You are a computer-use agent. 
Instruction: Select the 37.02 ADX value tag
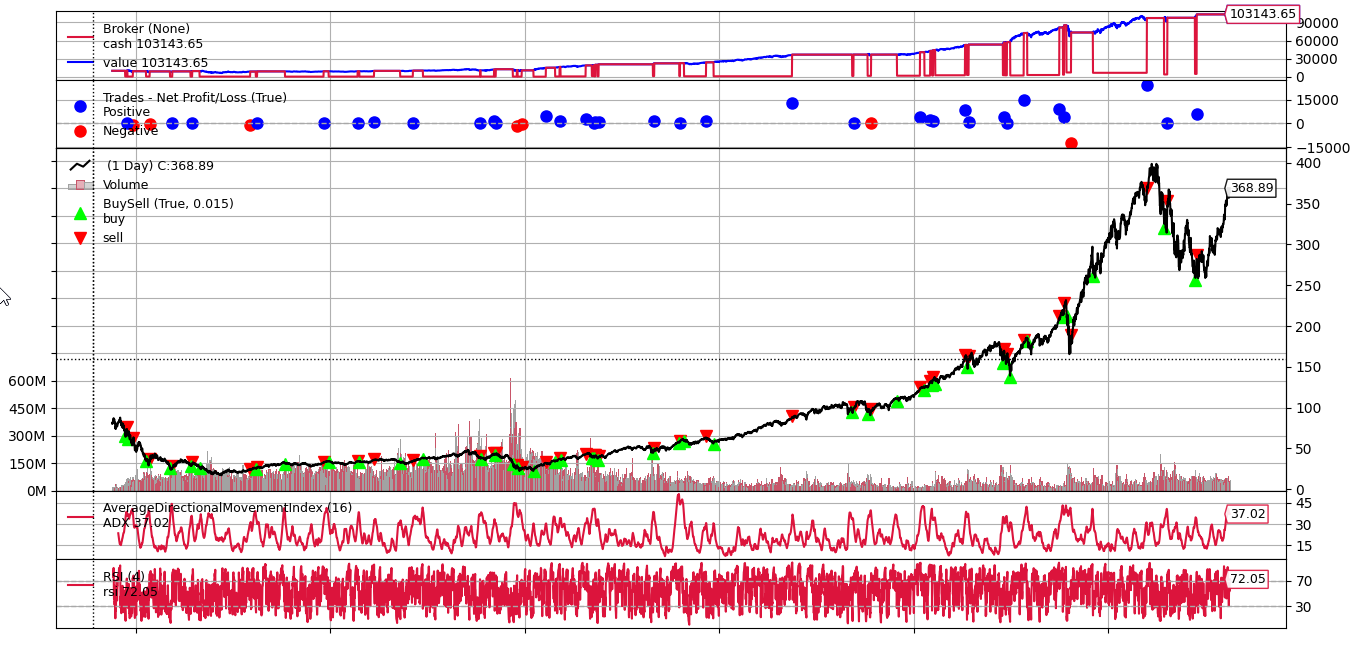click(x=1247, y=514)
